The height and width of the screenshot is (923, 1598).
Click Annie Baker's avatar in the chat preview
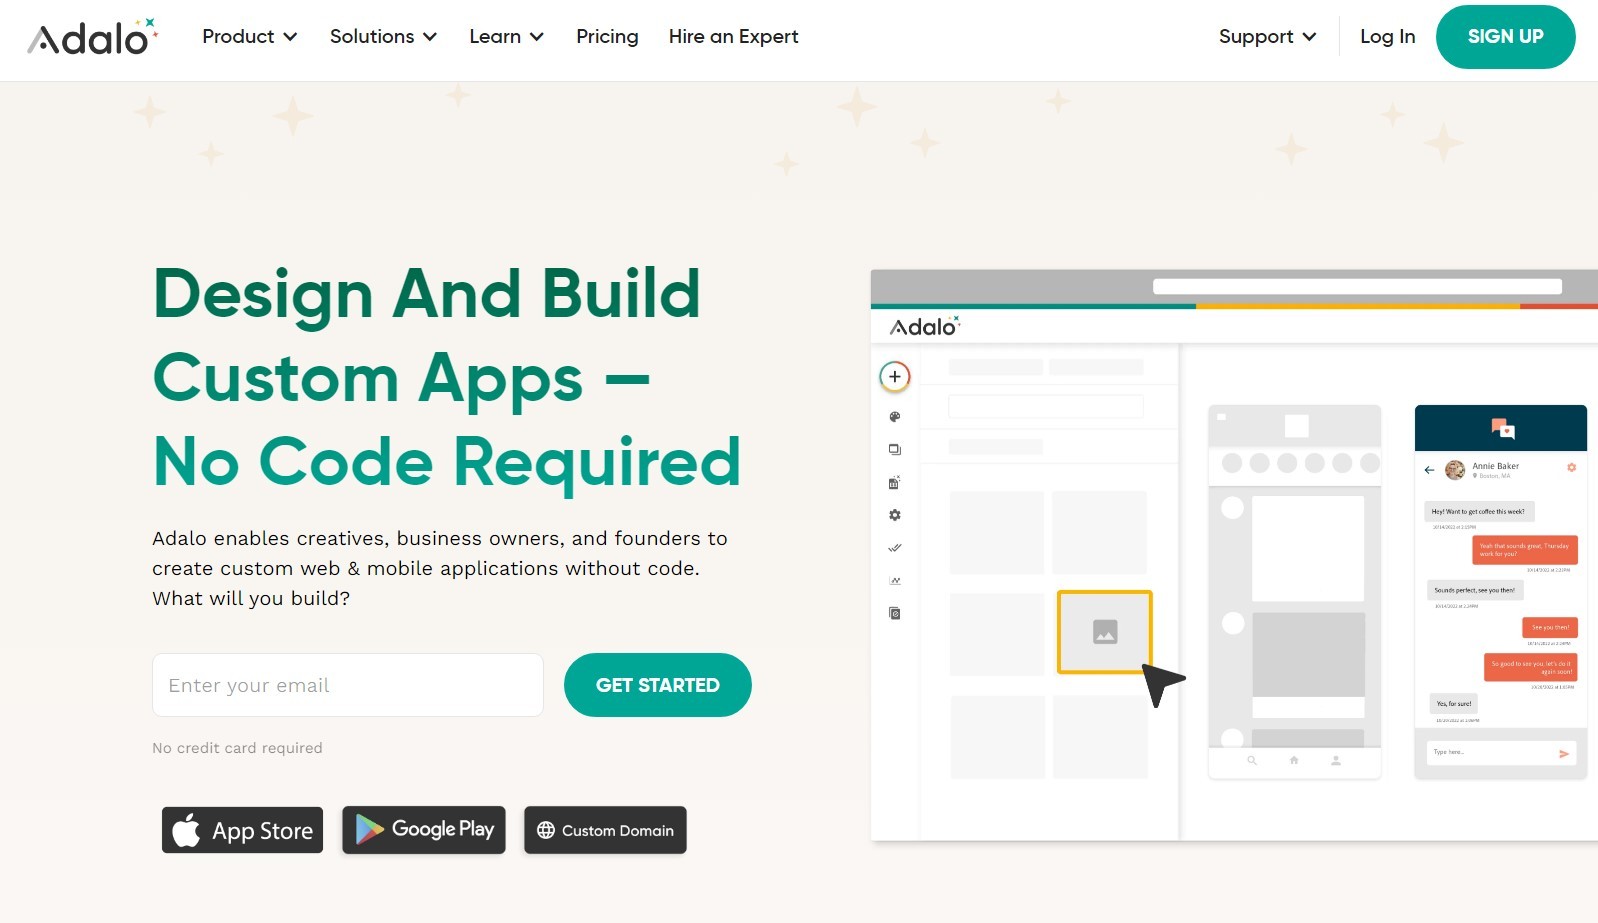click(x=1455, y=469)
